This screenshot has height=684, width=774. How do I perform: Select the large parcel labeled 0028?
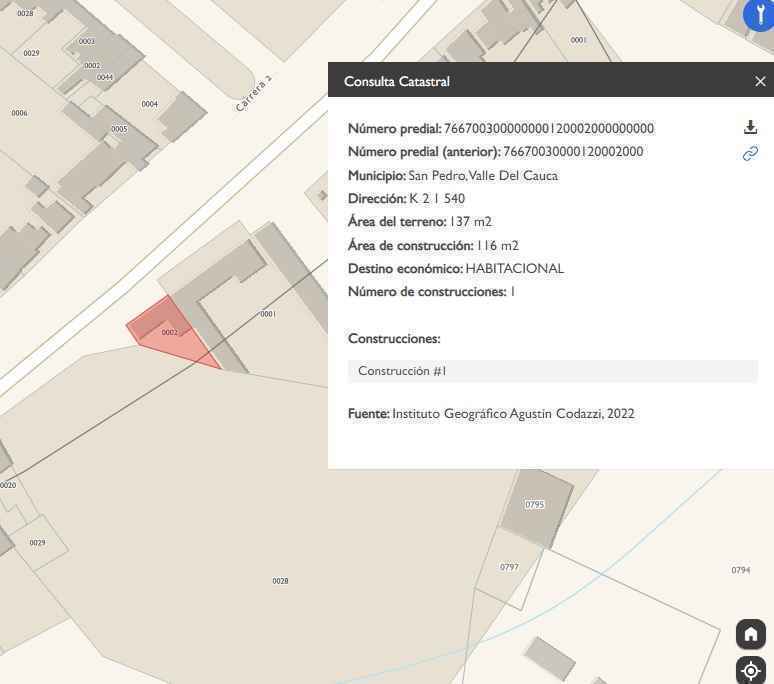pyautogui.click(x=280, y=581)
